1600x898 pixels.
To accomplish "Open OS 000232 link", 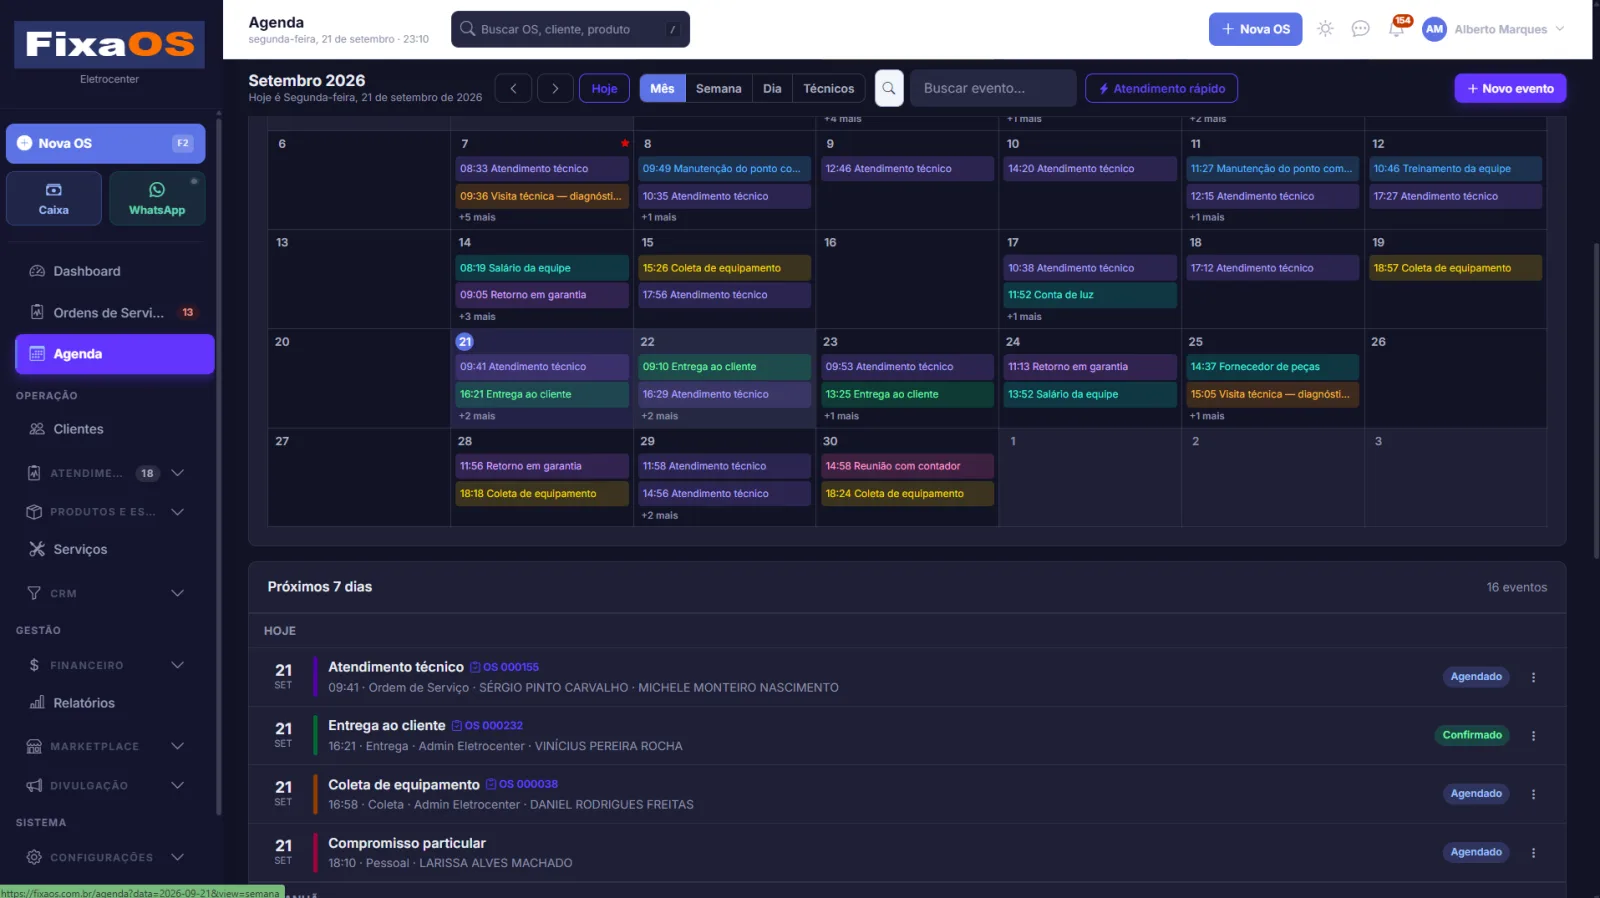I will [x=487, y=726].
